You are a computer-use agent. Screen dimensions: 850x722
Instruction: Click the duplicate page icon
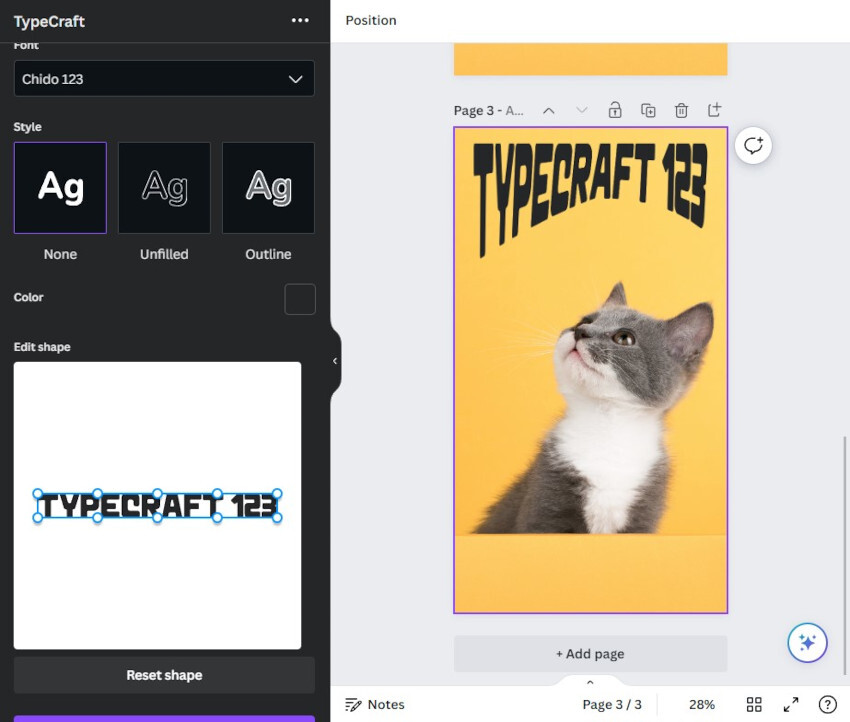(648, 110)
